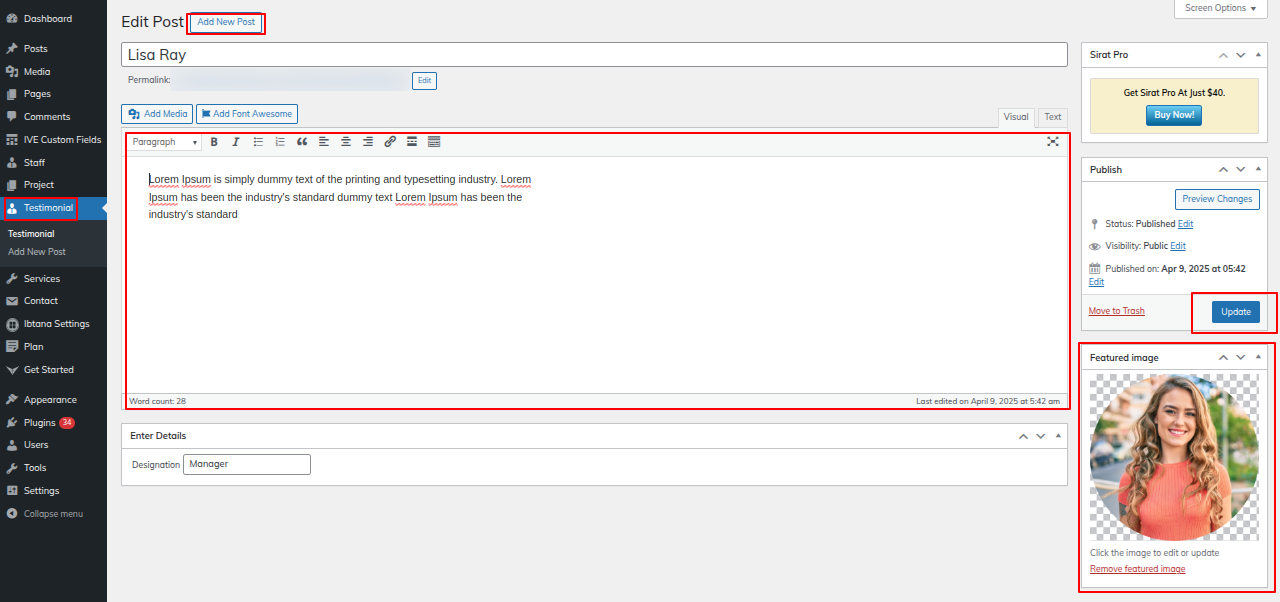Image resolution: width=1280 pixels, height=602 pixels.
Task: Open the Paragraph format dropdown
Action: [165, 142]
